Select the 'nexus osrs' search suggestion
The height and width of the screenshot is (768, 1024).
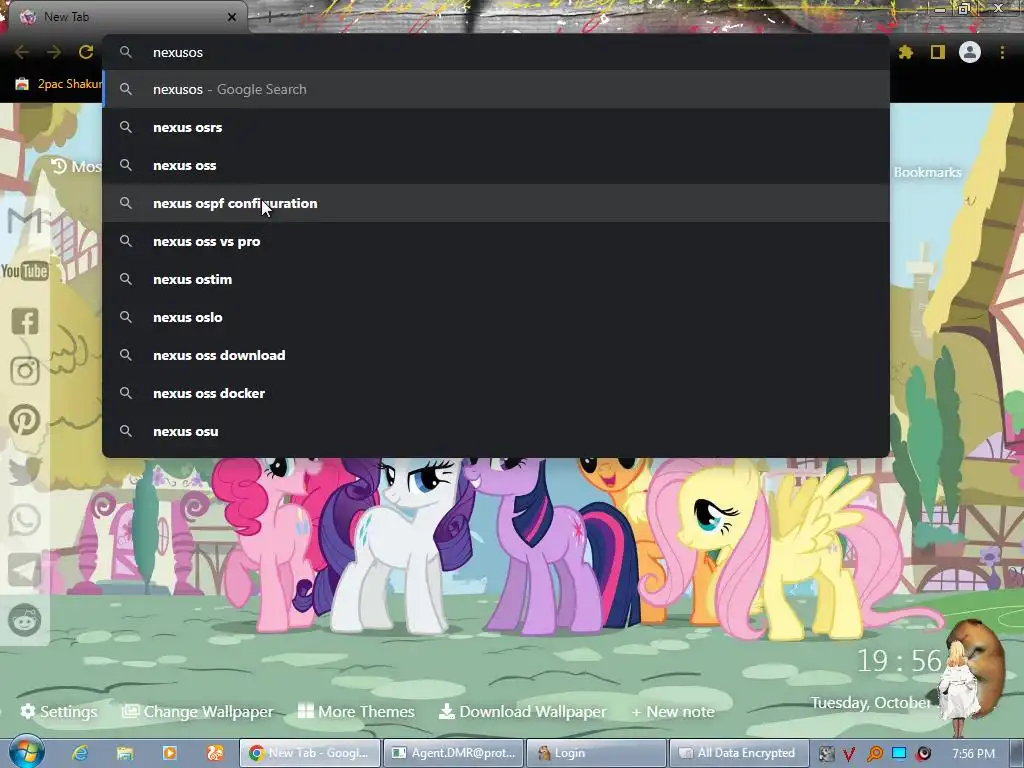[x=496, y=127]
